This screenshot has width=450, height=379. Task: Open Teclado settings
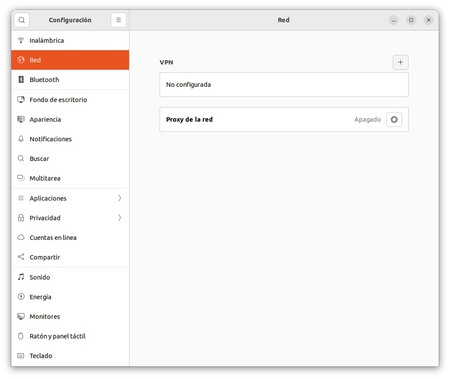pos(70,356)
